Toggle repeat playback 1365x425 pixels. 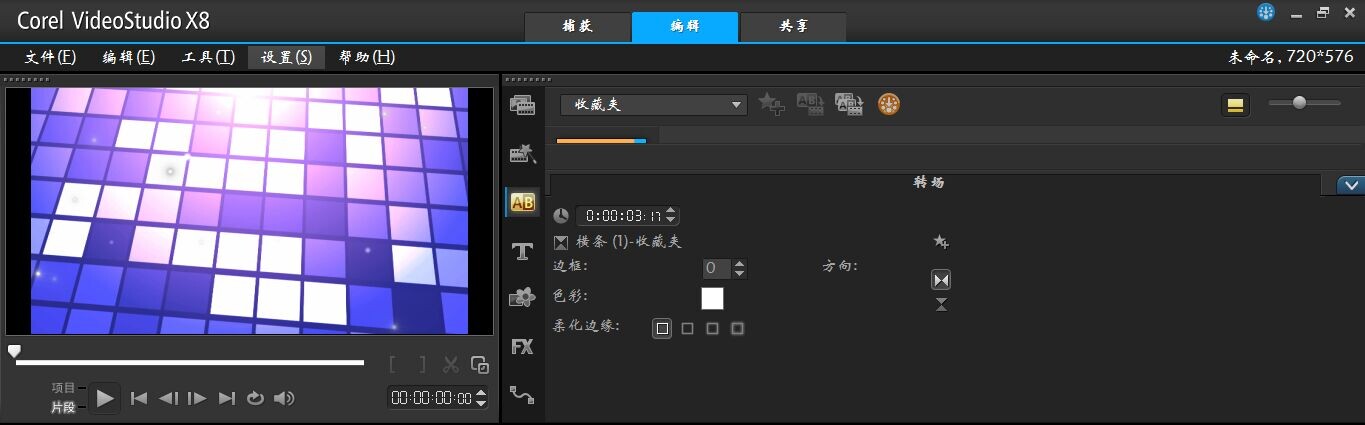point(255,398)
